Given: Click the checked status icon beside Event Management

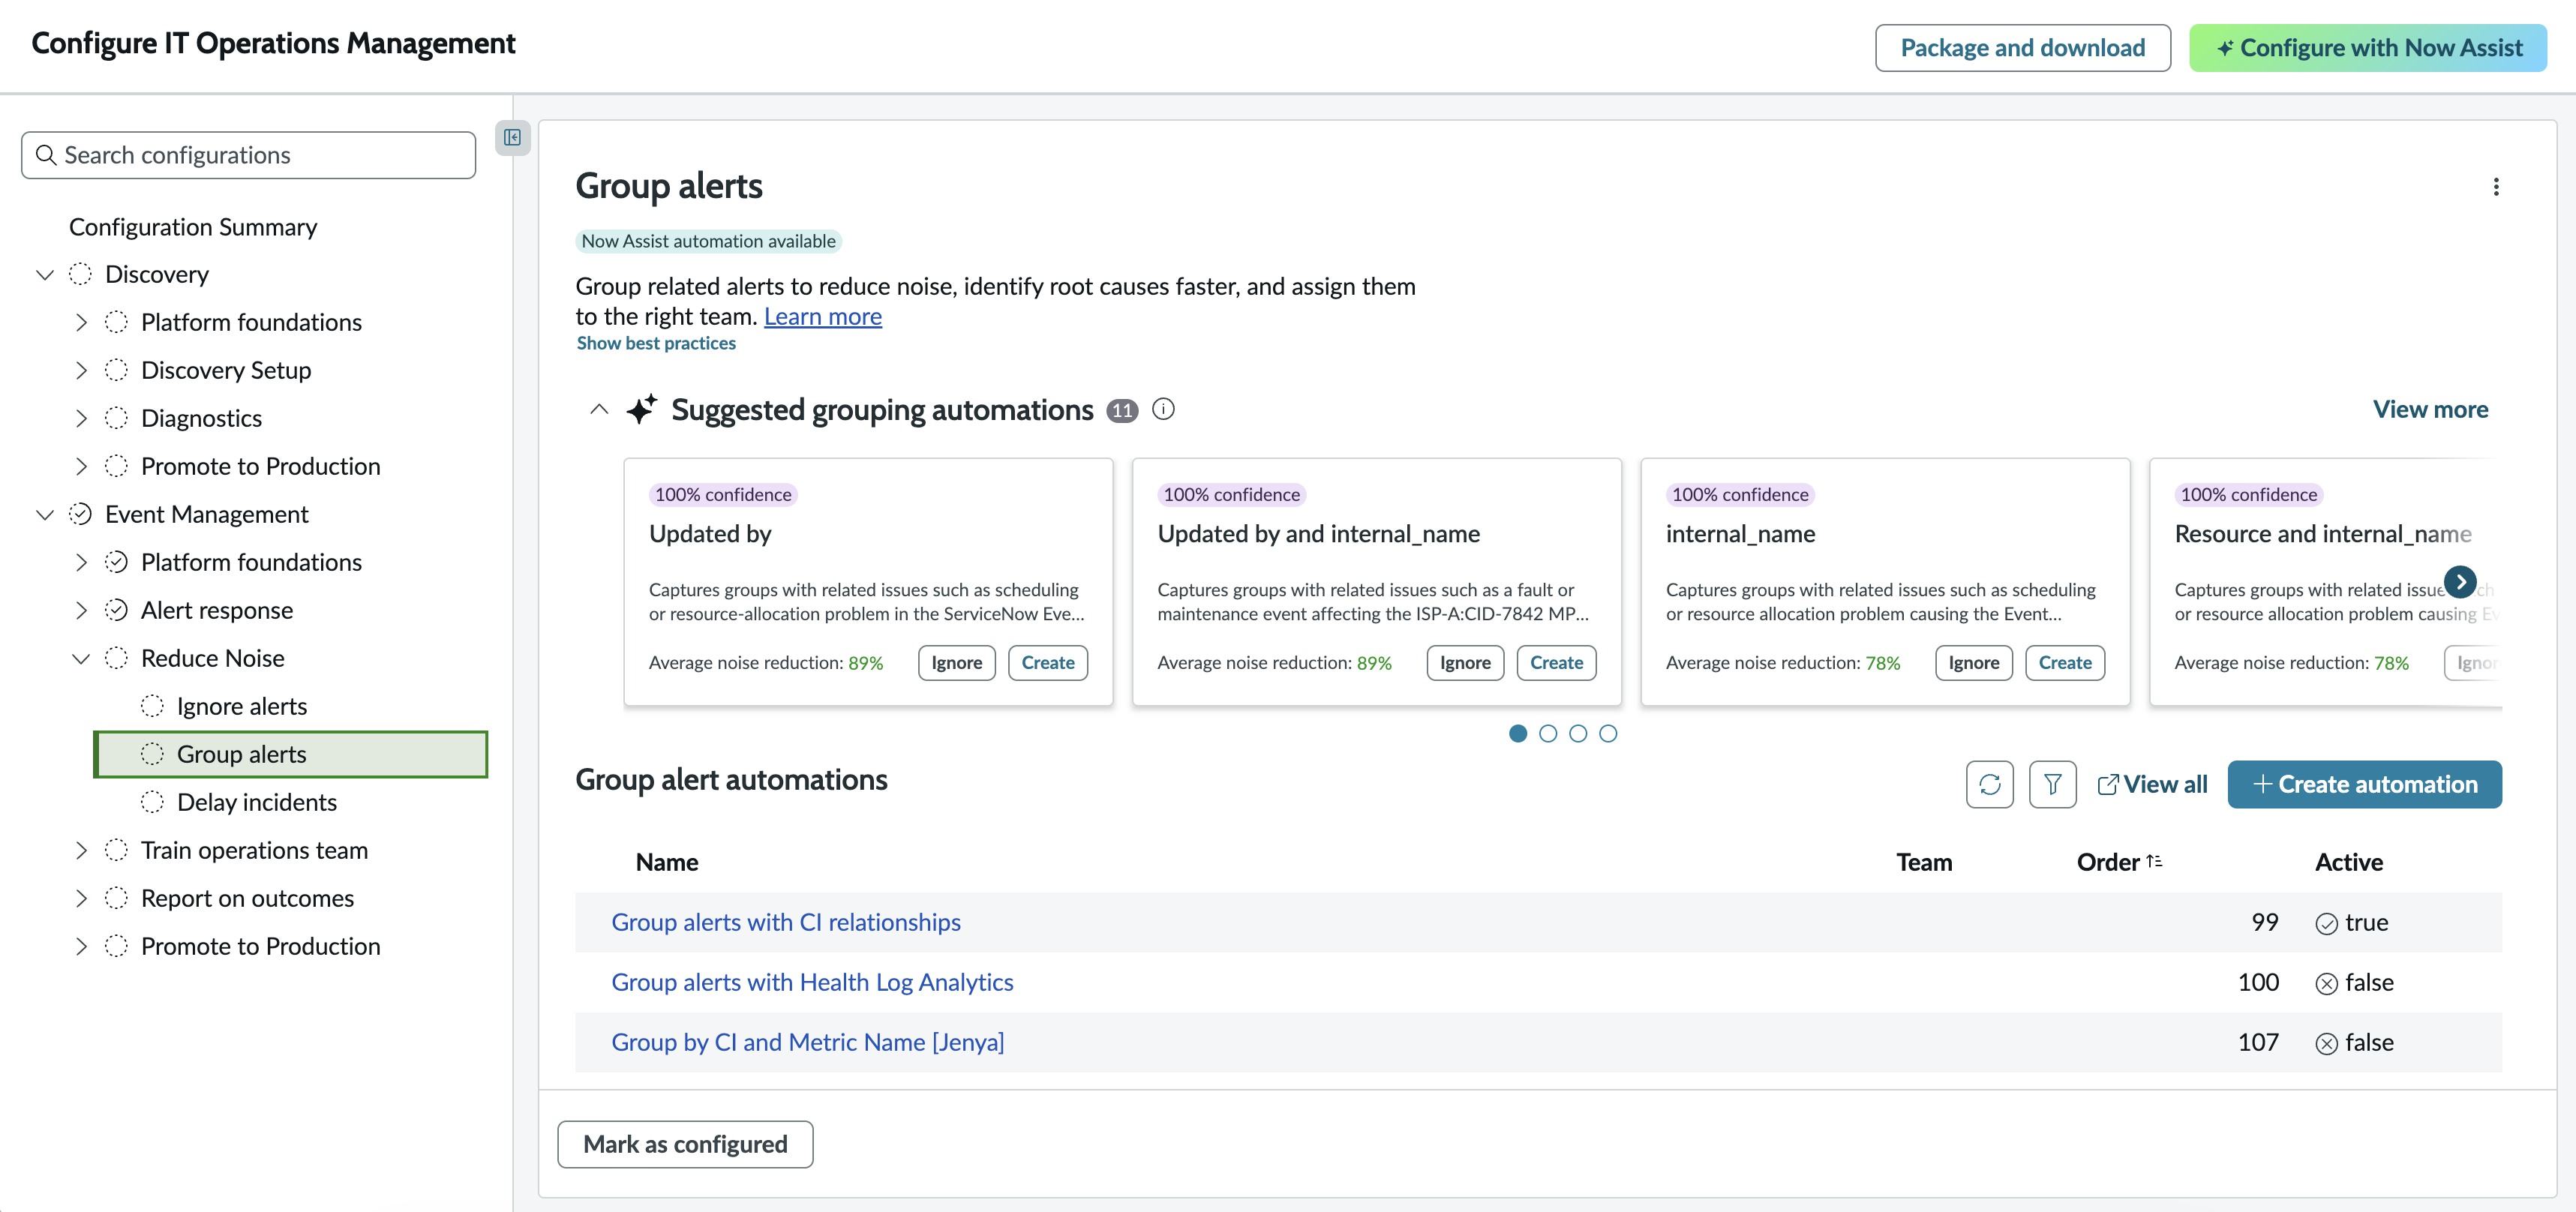Looking at the screenshot, I should 80,514.
